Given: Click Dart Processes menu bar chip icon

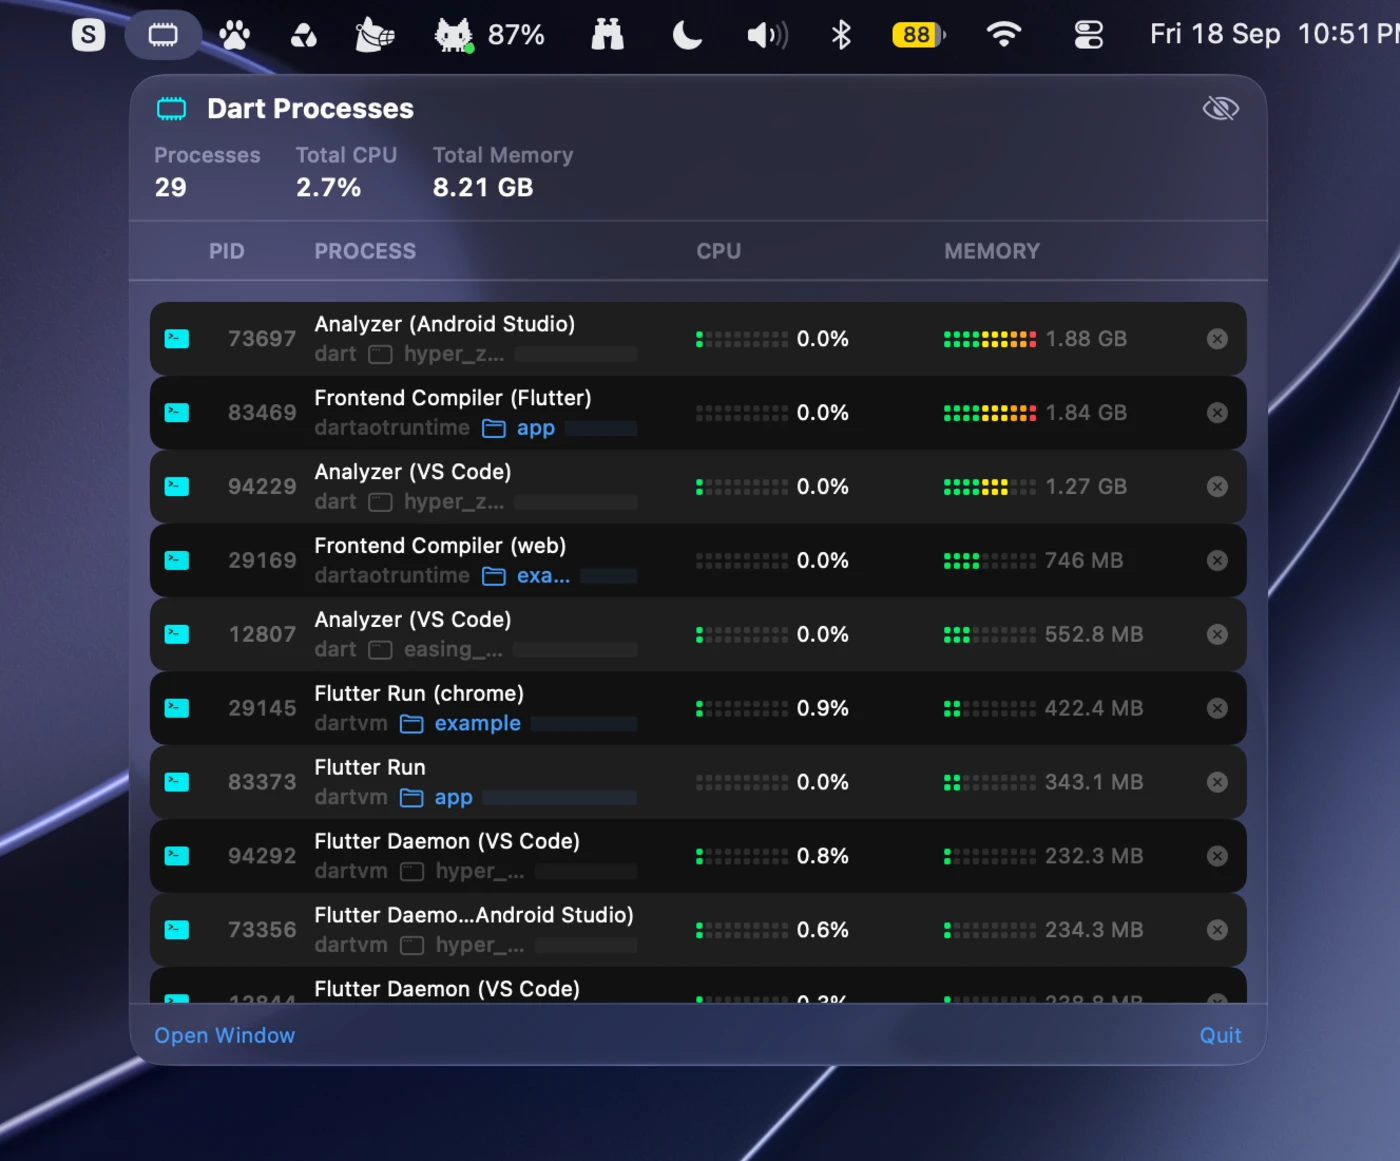Looking at the screenshot, I should pyautogui.click(x=163, y=36).
